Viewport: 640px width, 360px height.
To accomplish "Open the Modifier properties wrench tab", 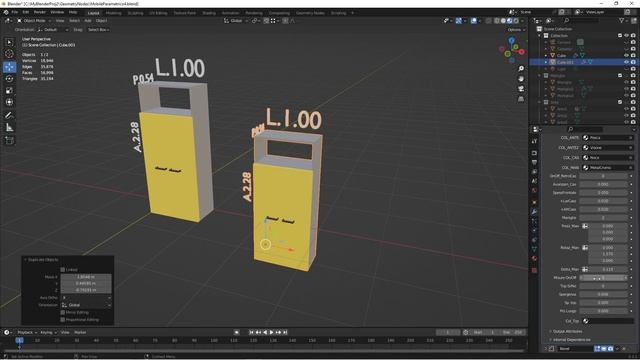I will 534,211.
